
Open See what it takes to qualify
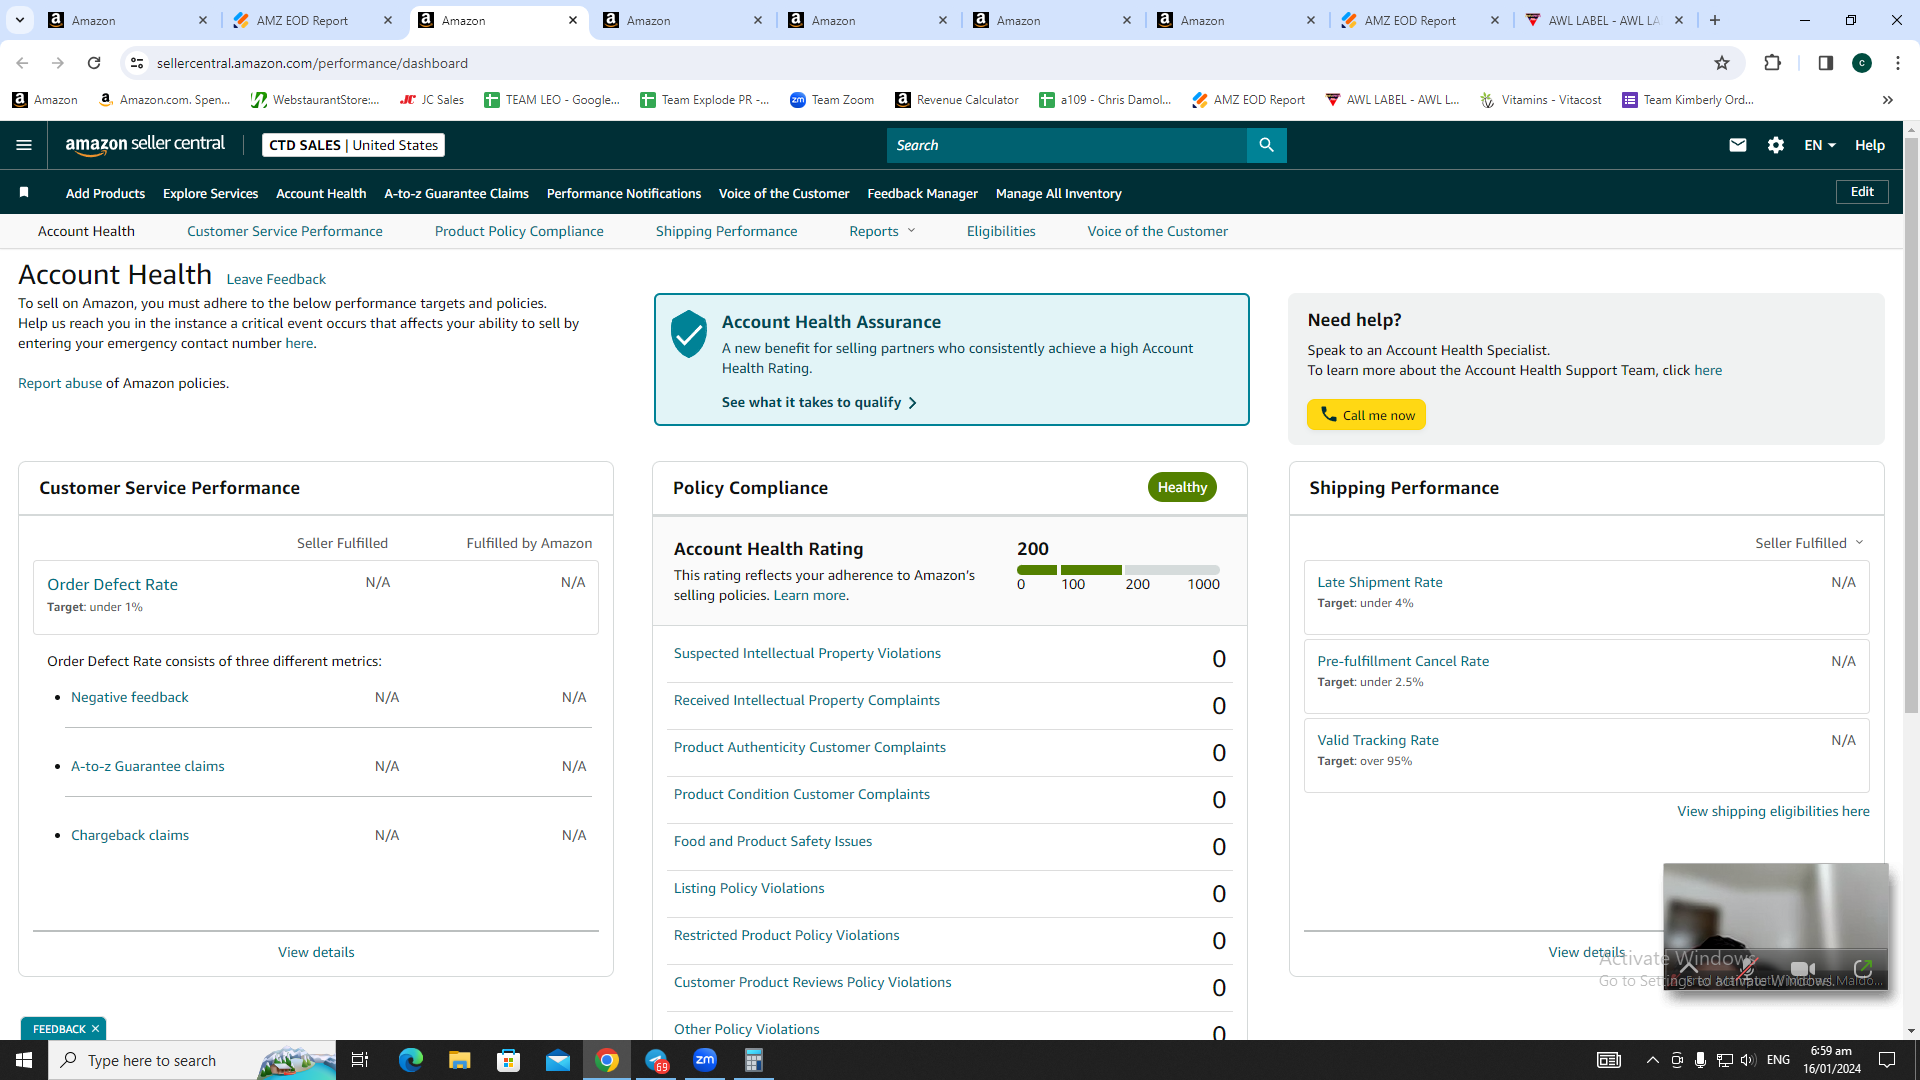819,402
